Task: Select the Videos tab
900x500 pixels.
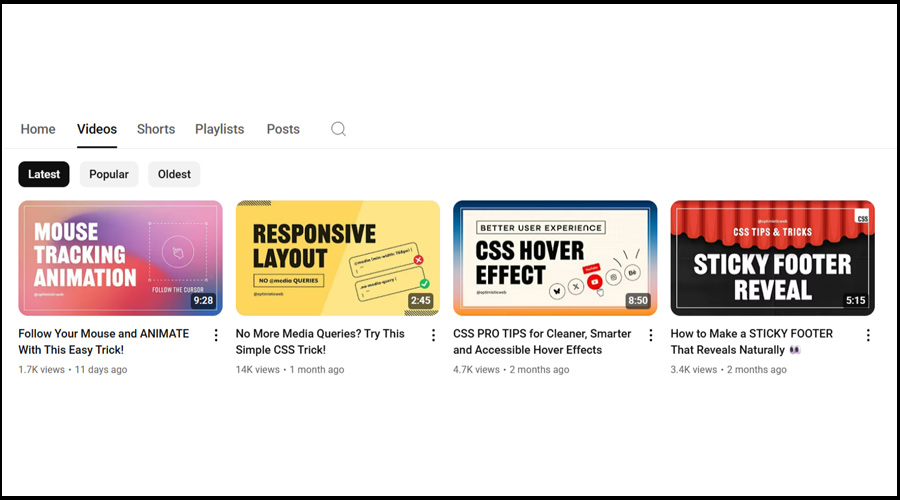Action: (x=97, y=129)
